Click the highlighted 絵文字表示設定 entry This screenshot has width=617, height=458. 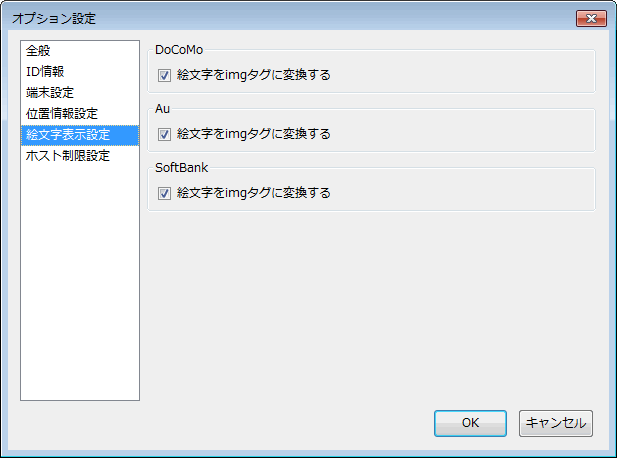pos(80,135)
